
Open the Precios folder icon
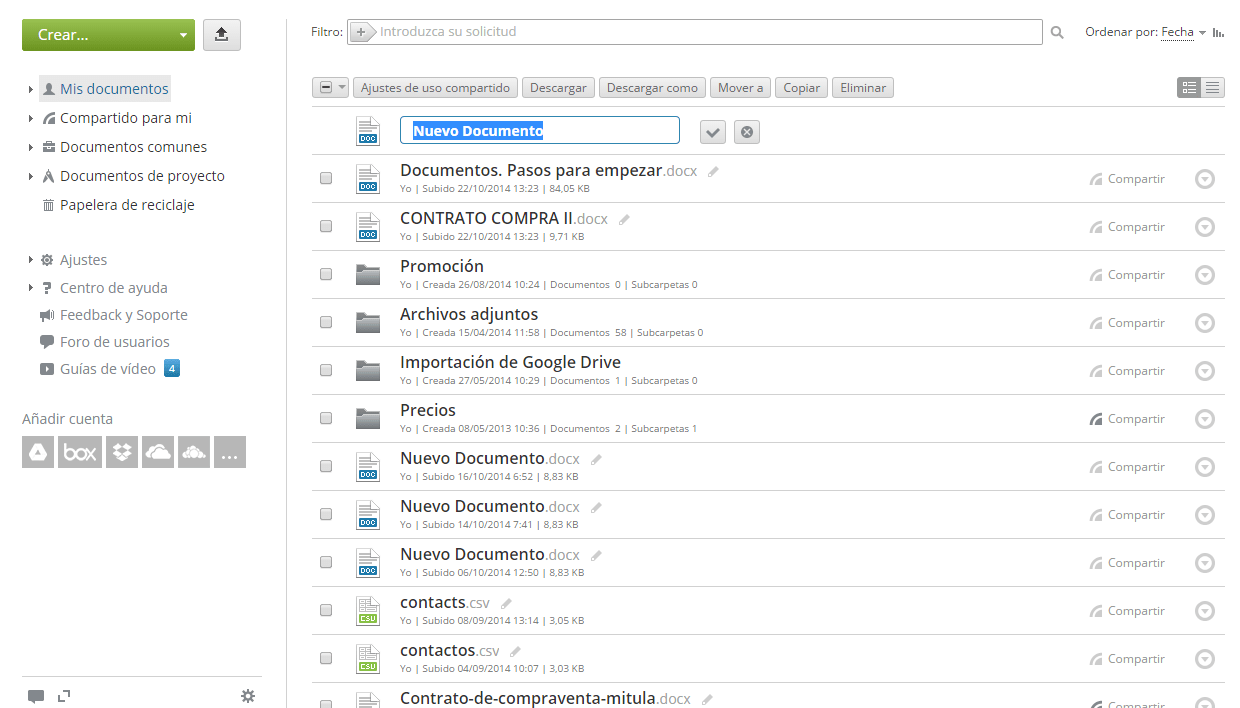coord(368,419)
